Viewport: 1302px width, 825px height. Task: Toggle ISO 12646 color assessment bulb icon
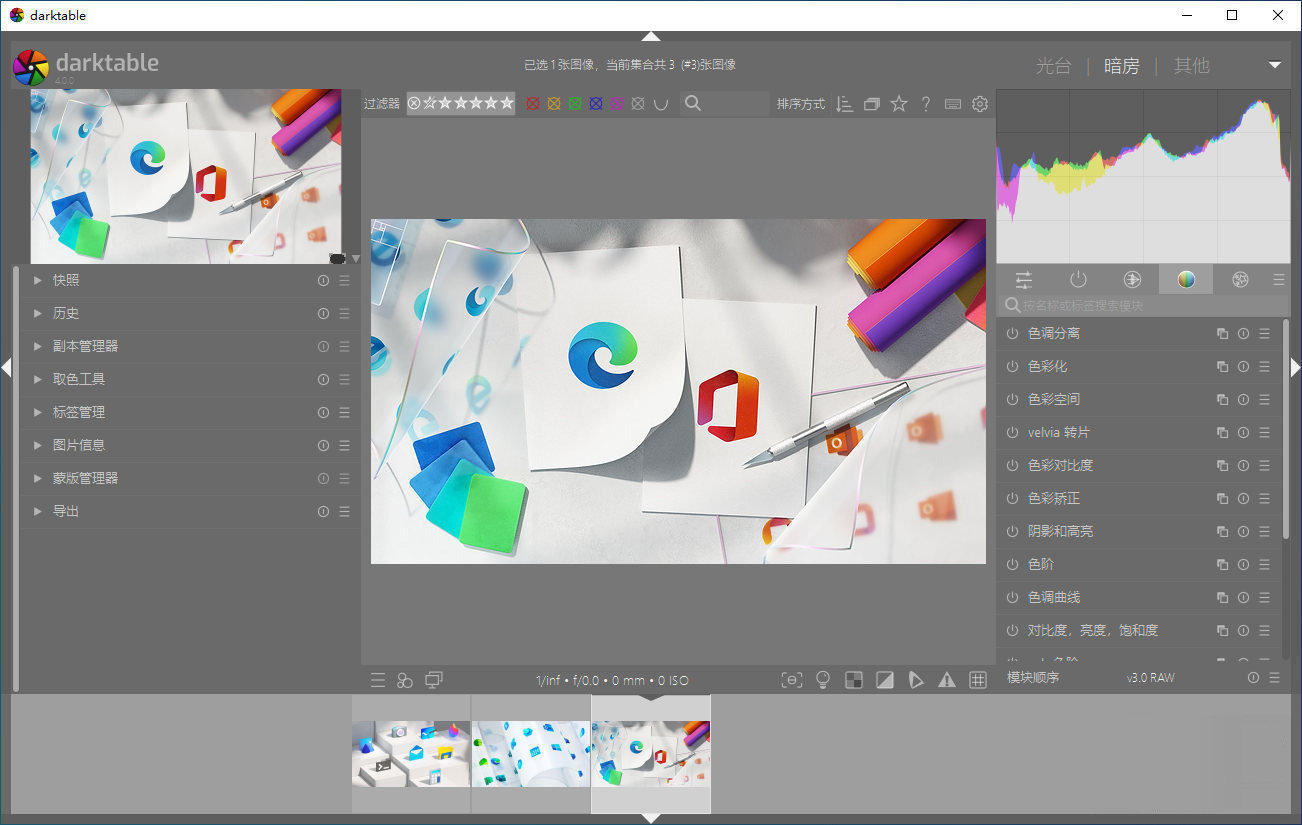pyautogui.click(x=823, y=680)
